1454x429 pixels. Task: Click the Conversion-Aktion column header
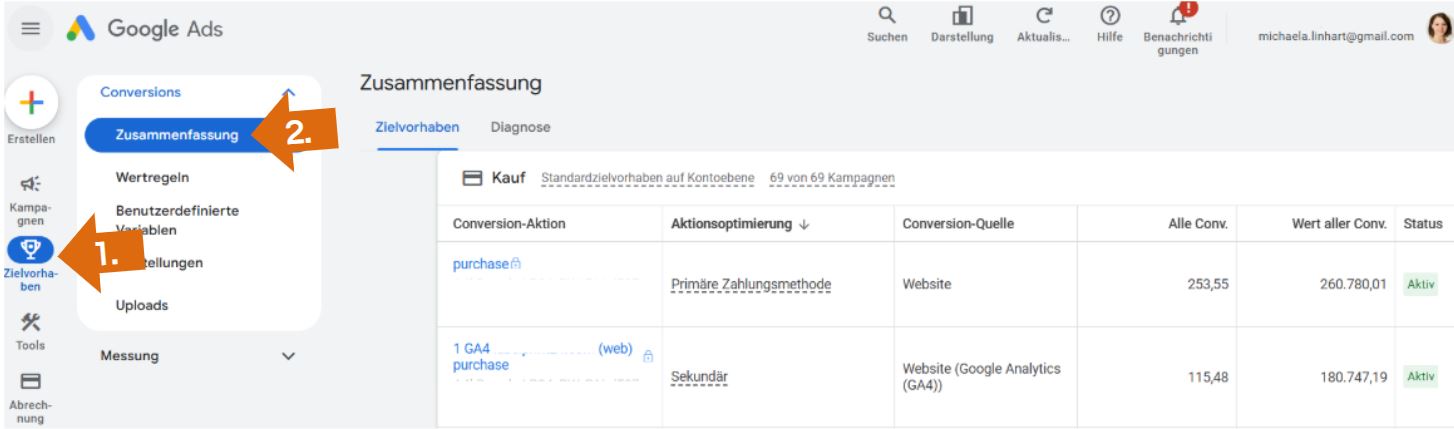(509, 224)
